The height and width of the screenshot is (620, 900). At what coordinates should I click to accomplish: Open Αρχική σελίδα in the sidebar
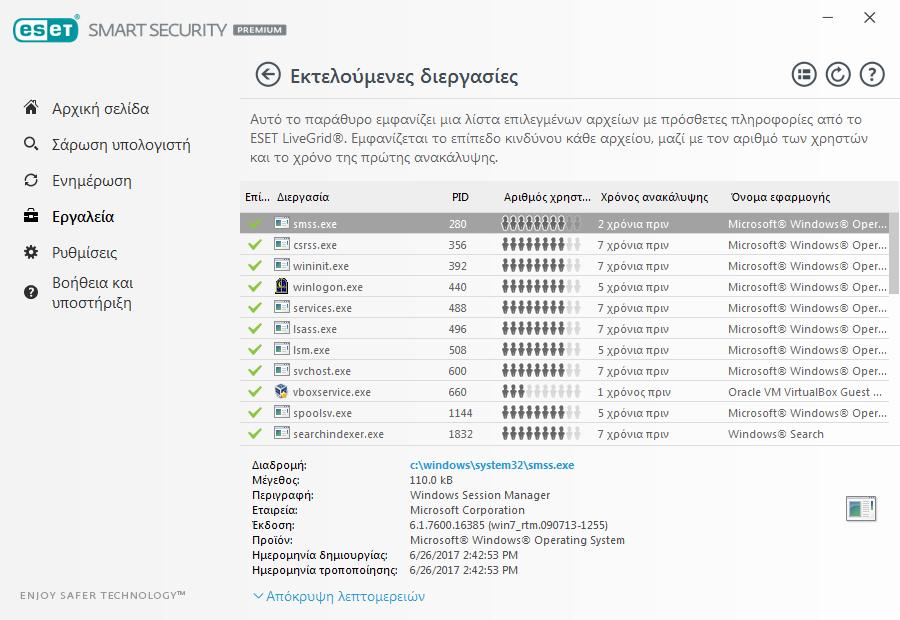coord(100,108)
